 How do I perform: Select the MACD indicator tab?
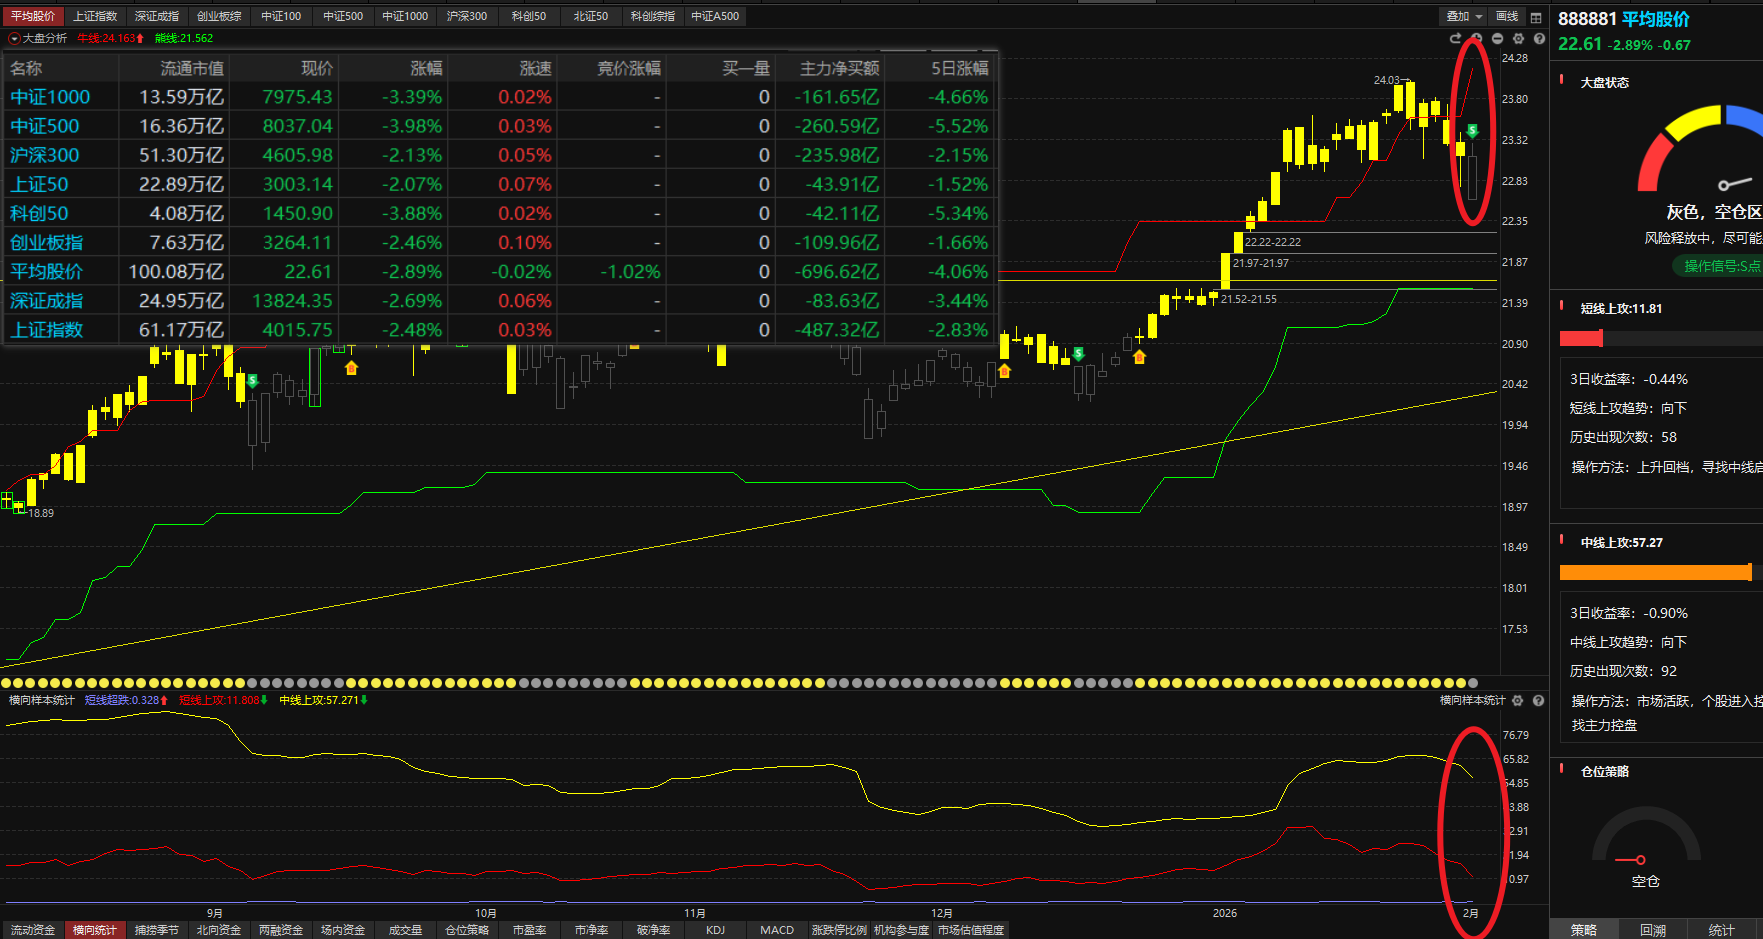point(777,930)
